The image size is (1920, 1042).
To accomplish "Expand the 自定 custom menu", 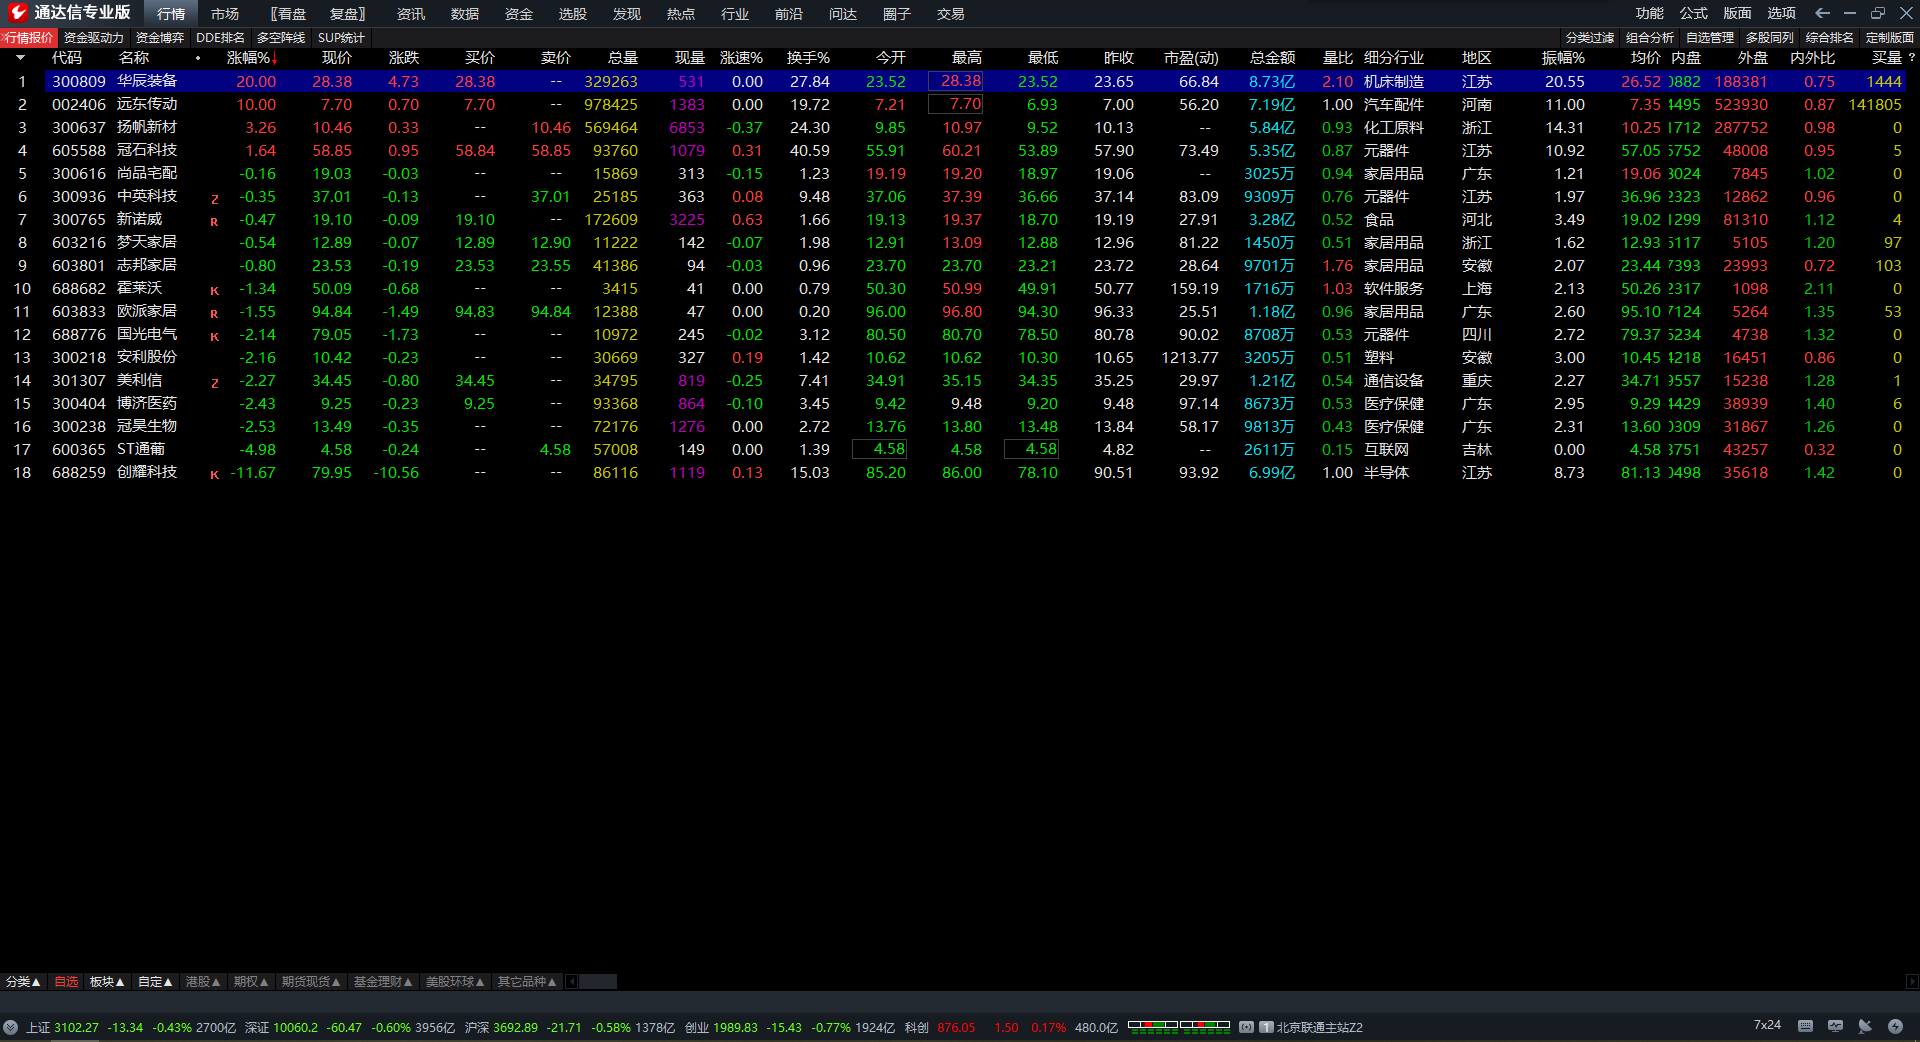I will (155, 982).
